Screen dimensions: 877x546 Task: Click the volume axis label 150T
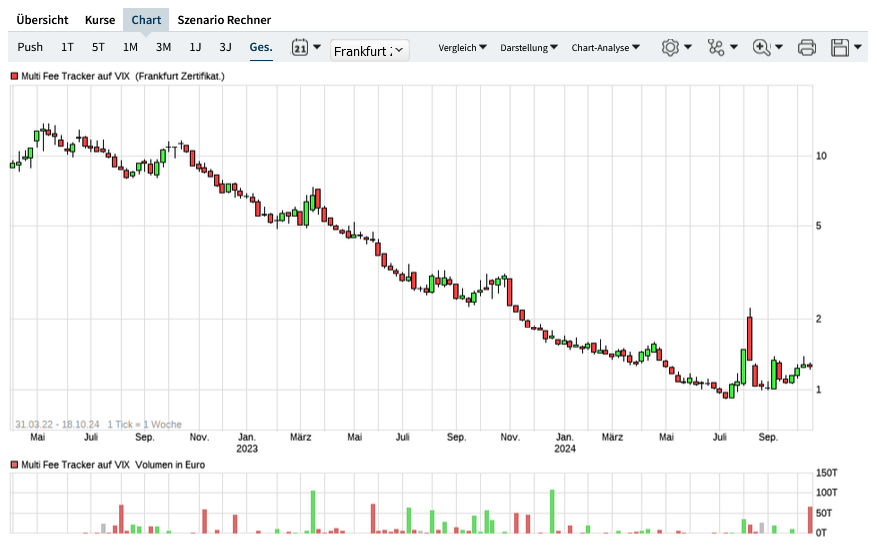tap(827, 473)
